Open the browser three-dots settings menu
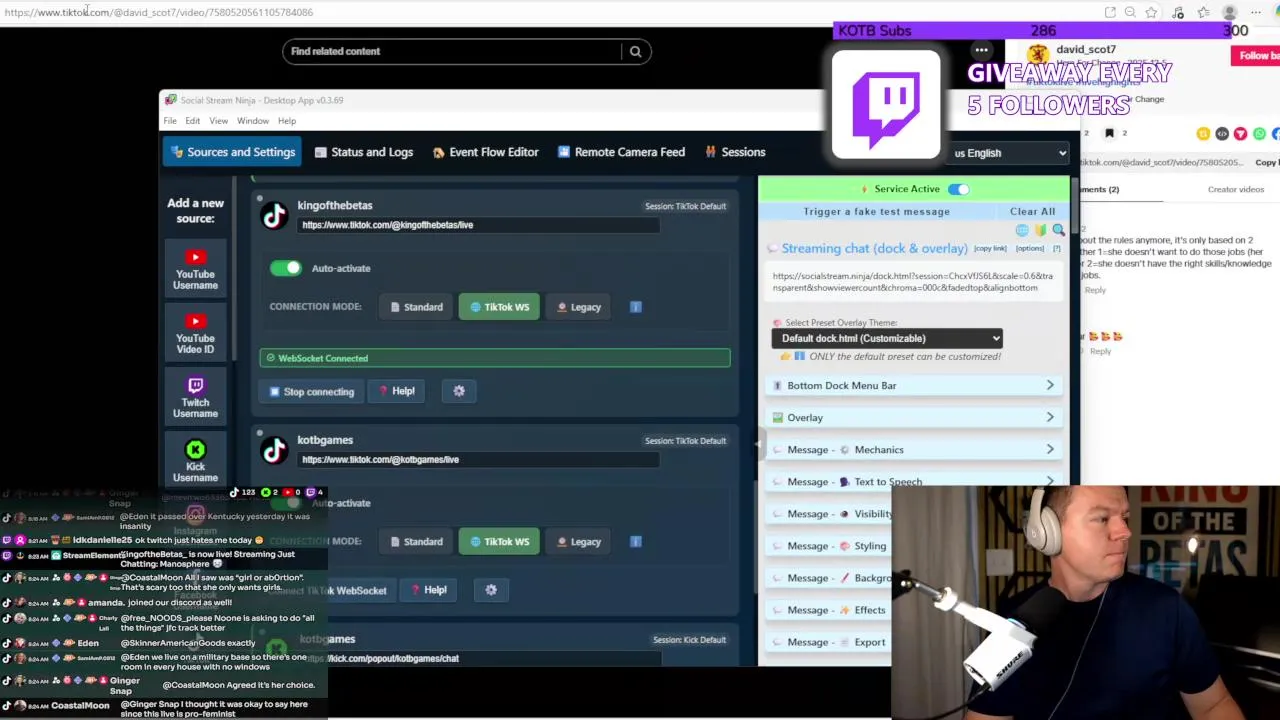The width and height of the screenshot is (1280, 720). pos(1256,12)
